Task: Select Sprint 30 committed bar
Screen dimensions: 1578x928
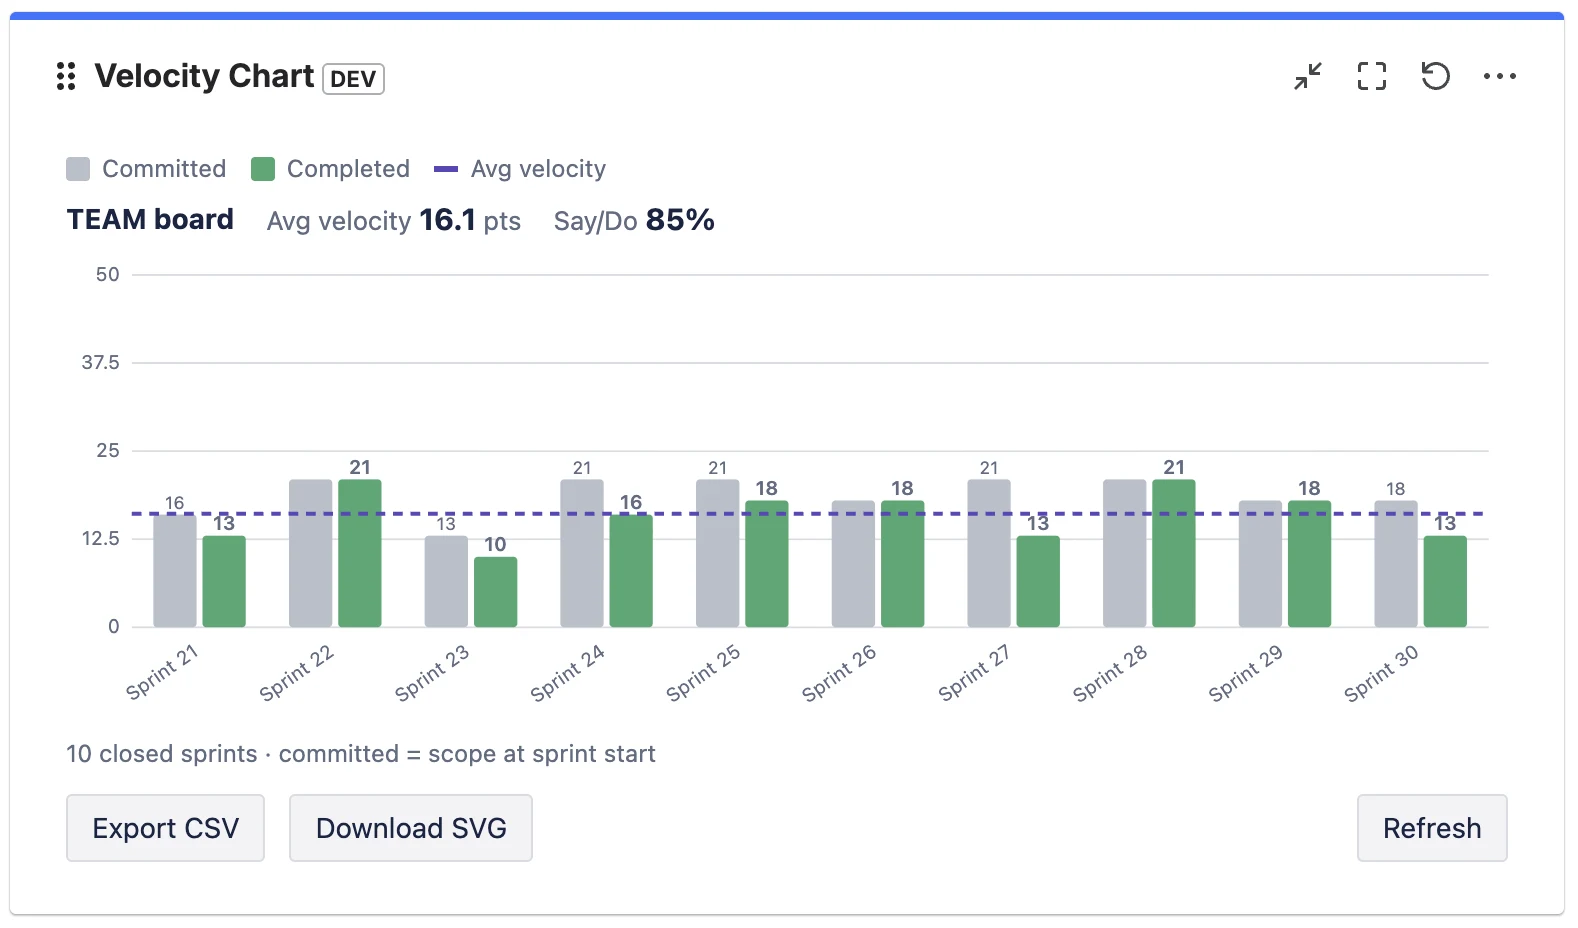Action: coord(1396,564)
